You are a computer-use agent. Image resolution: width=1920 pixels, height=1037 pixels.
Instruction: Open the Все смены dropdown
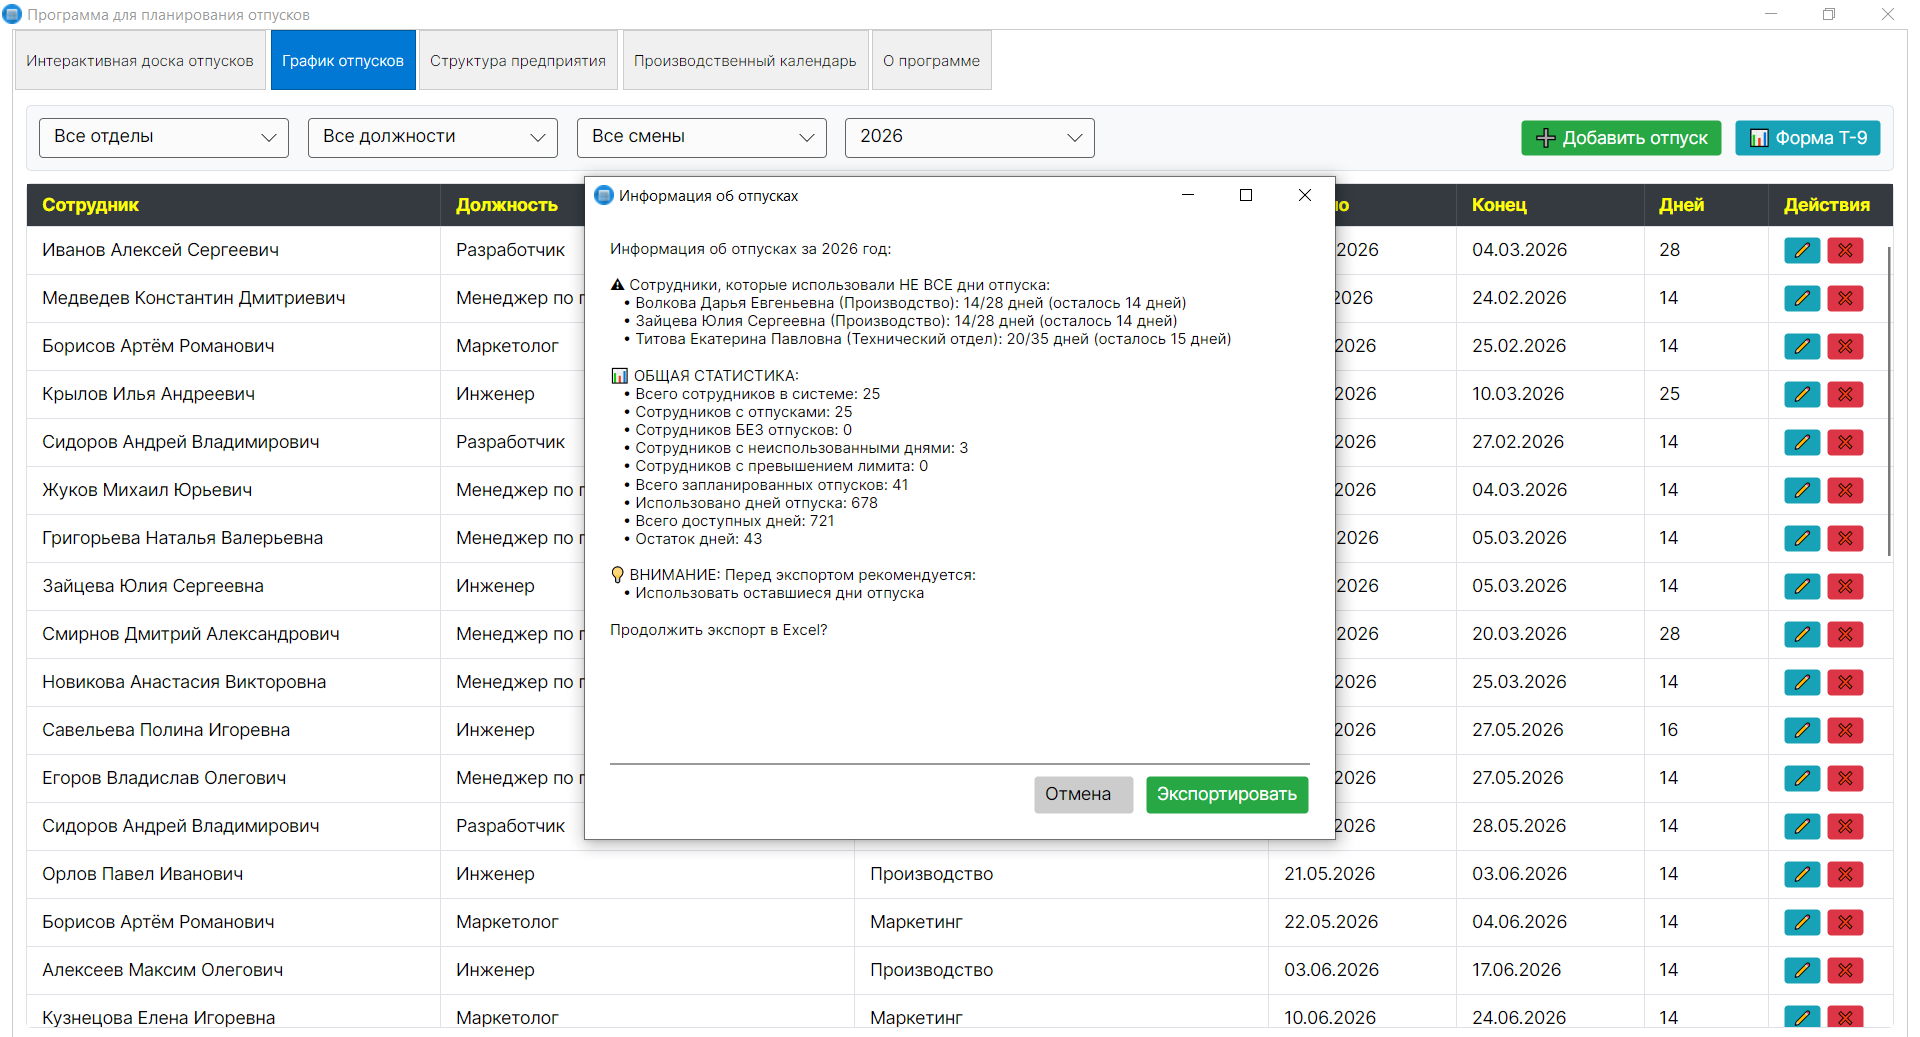point(701,138)
